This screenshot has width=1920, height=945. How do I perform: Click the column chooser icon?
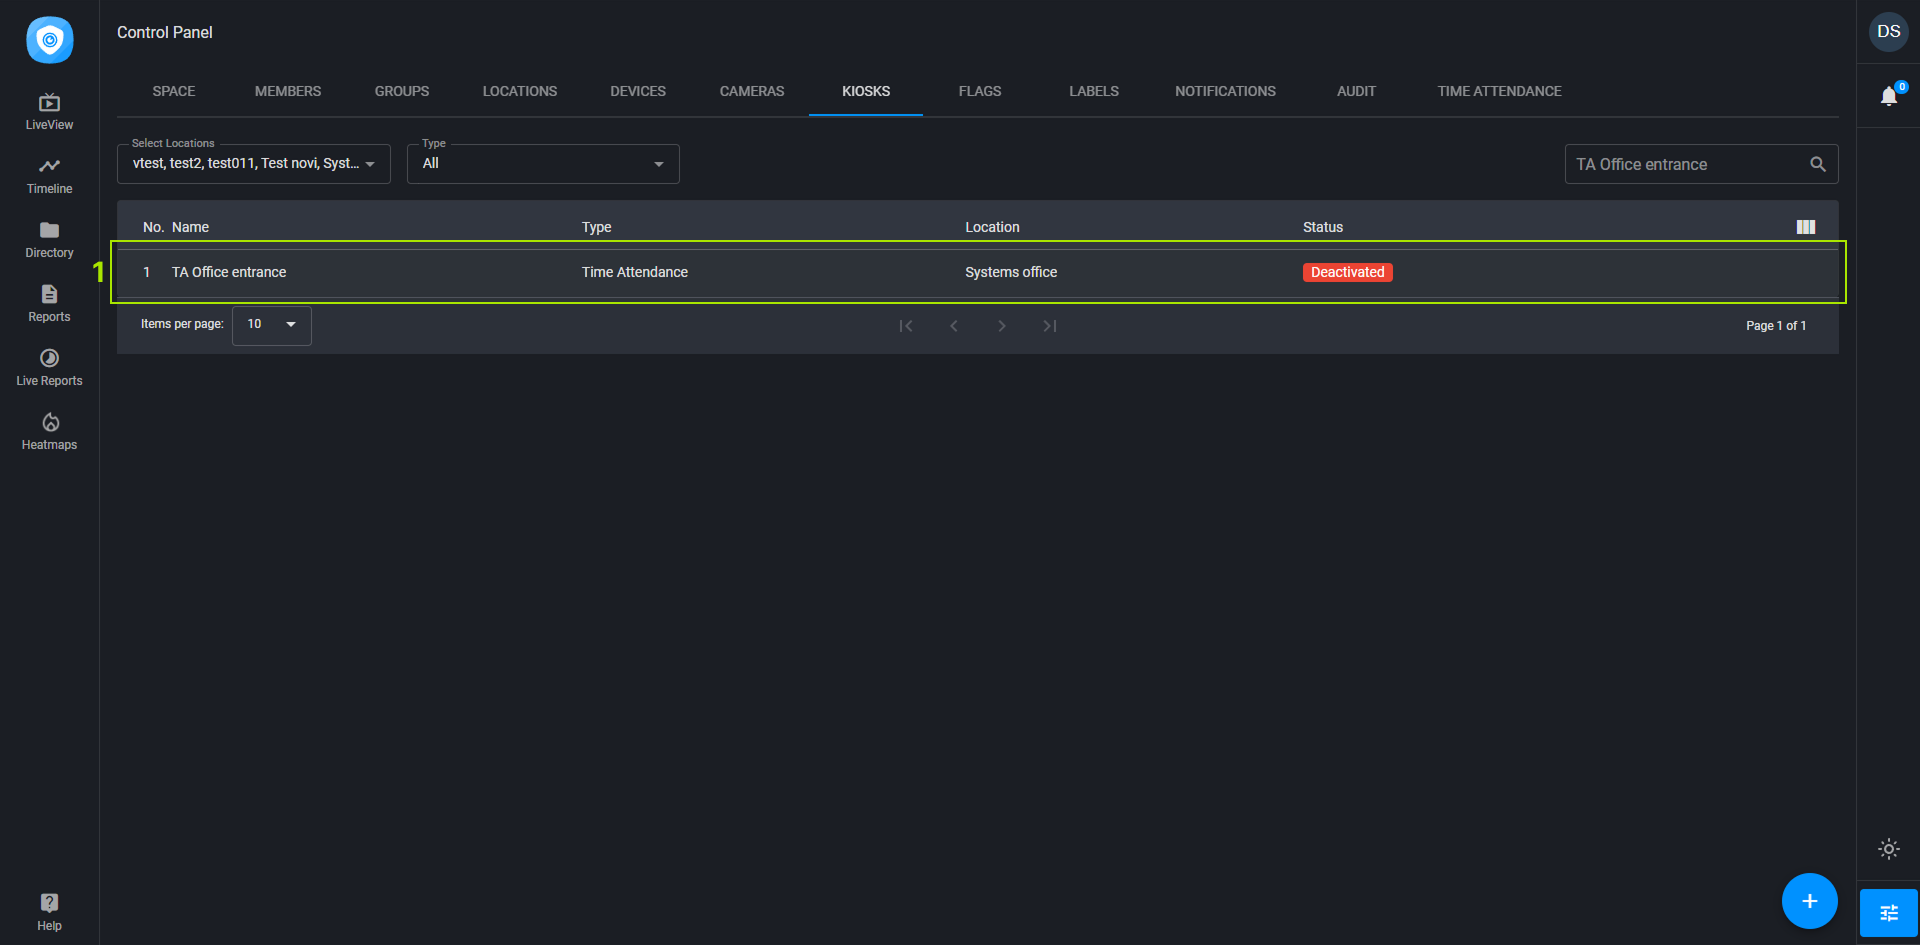(1805, 227)
